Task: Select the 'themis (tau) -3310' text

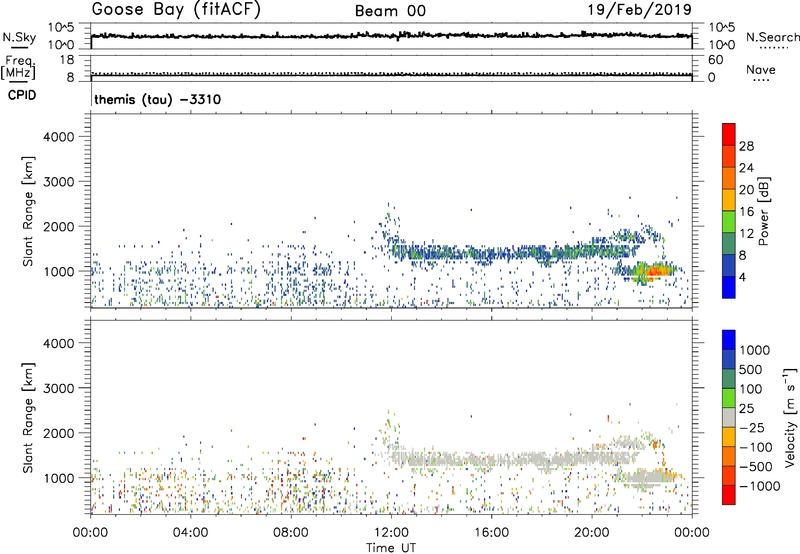Action: click(x=158, y=99)
